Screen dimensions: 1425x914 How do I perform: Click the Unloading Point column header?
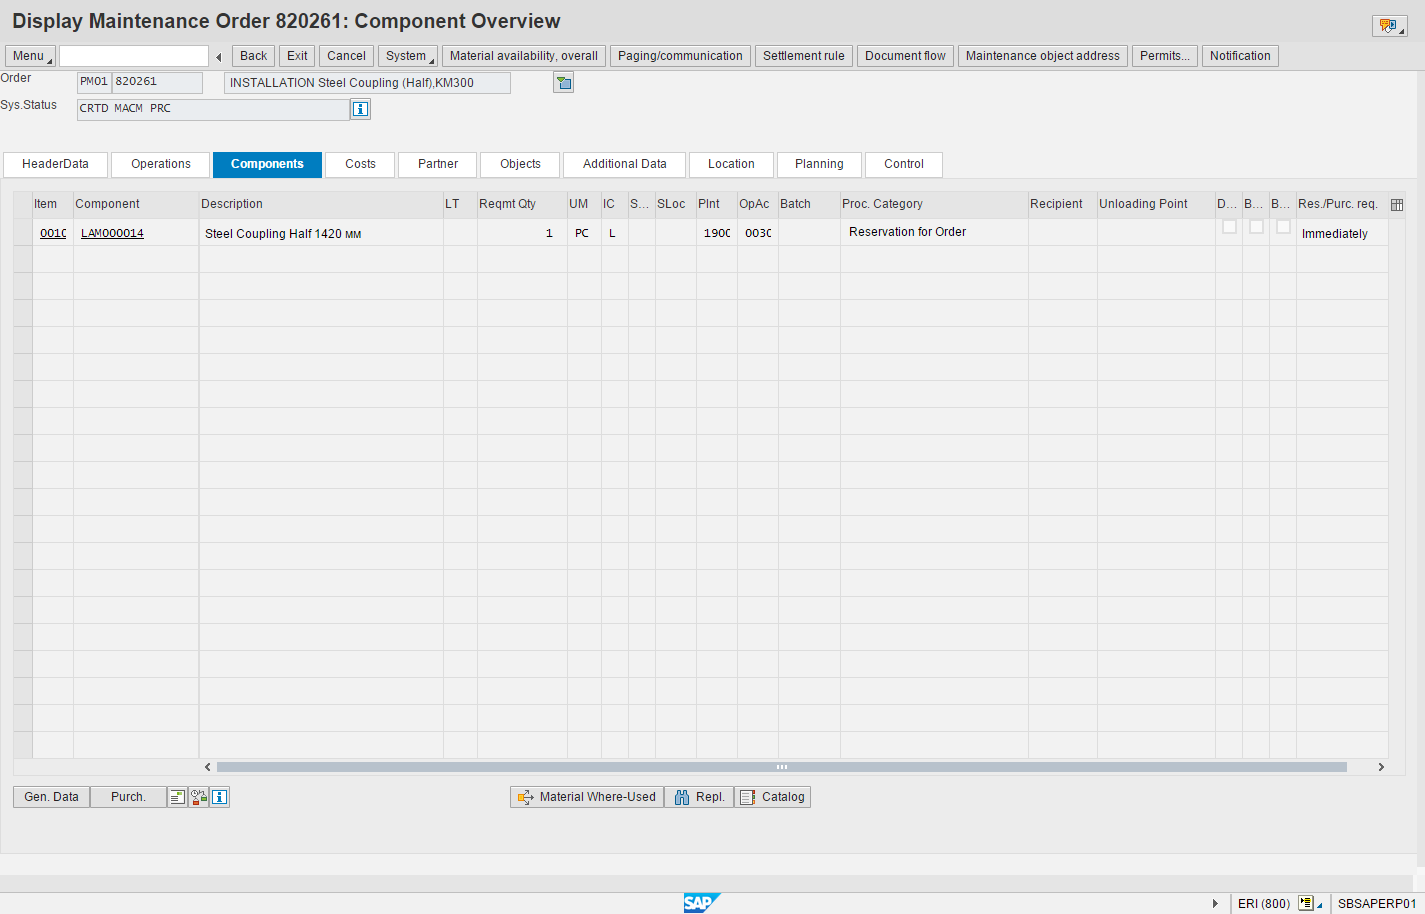point(1156,204)
